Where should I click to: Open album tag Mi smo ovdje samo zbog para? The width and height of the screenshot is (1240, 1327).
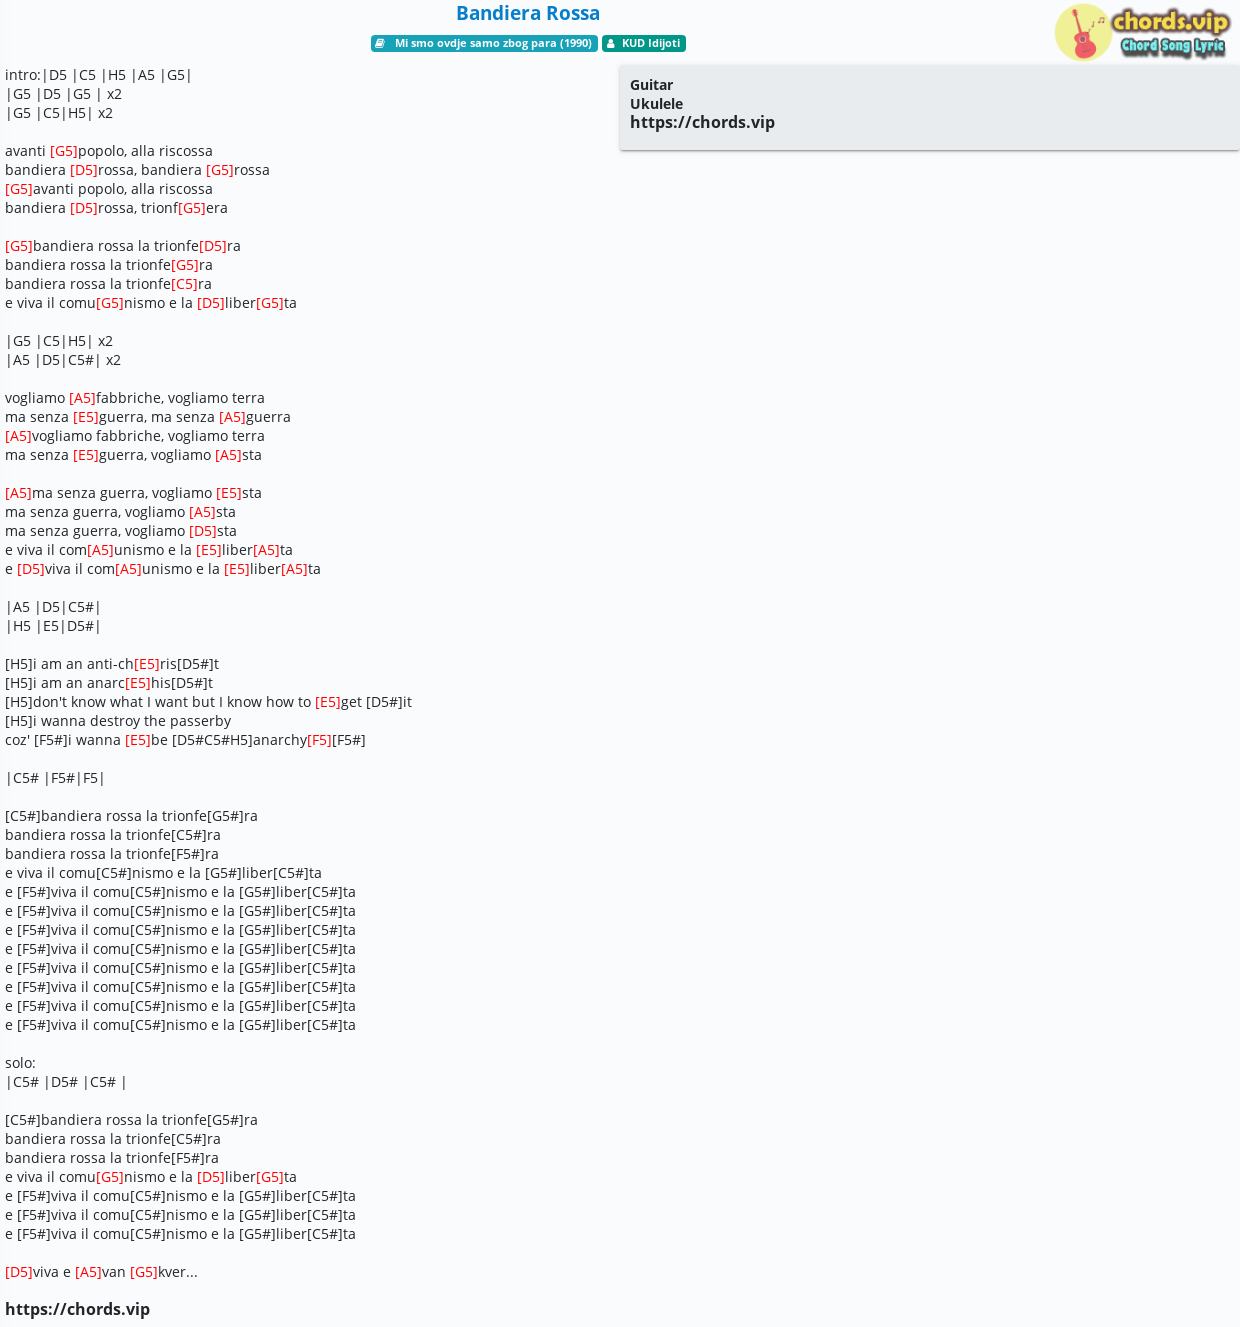[x=484, y=44]
